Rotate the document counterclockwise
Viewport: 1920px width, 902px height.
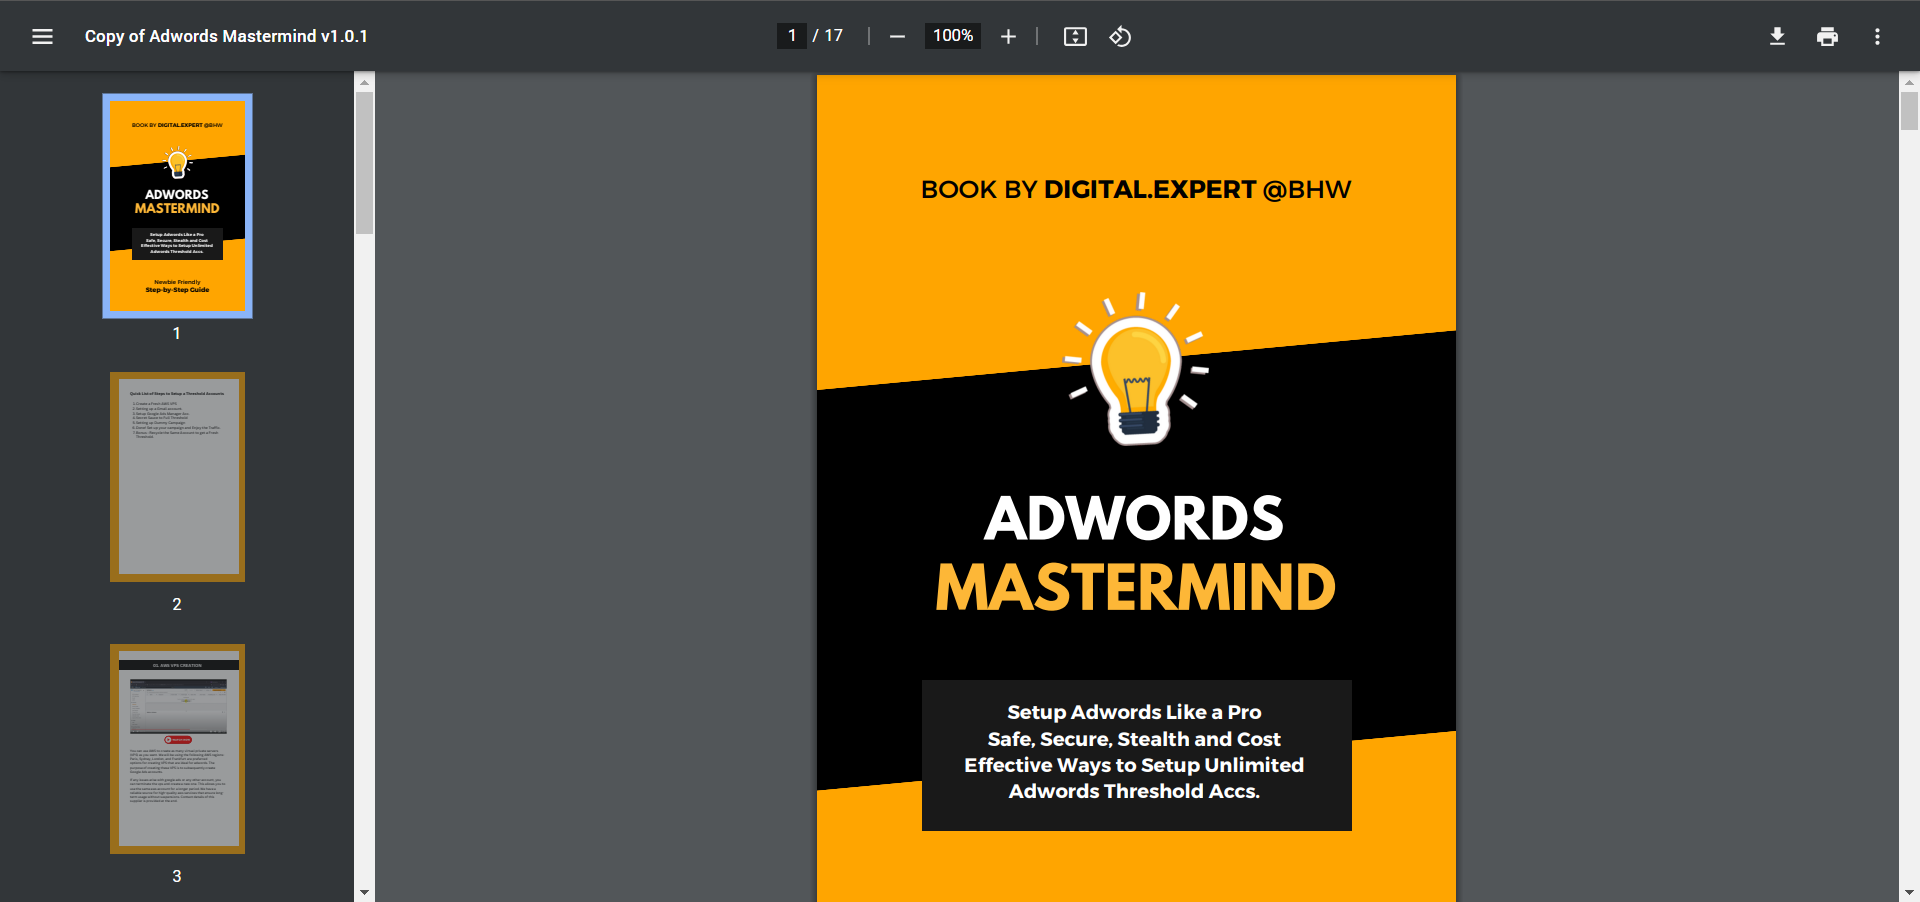(1120, 36)
